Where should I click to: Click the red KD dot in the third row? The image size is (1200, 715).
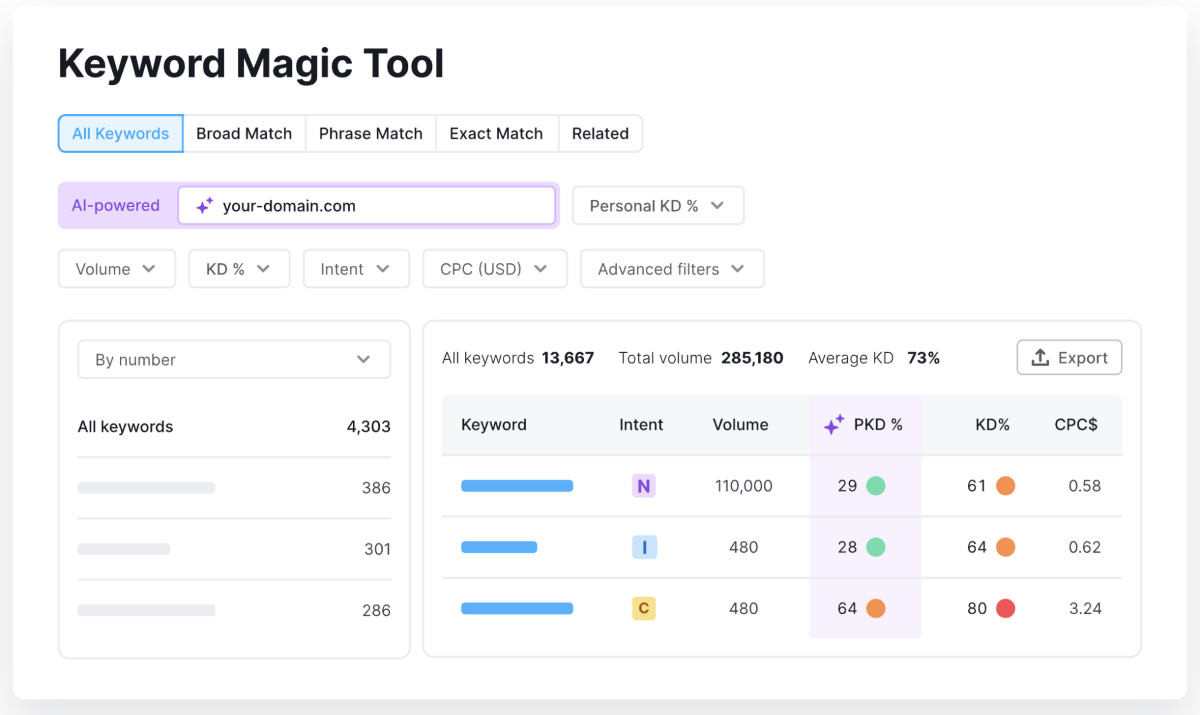pyautogui.click(x=1005, y=608)
